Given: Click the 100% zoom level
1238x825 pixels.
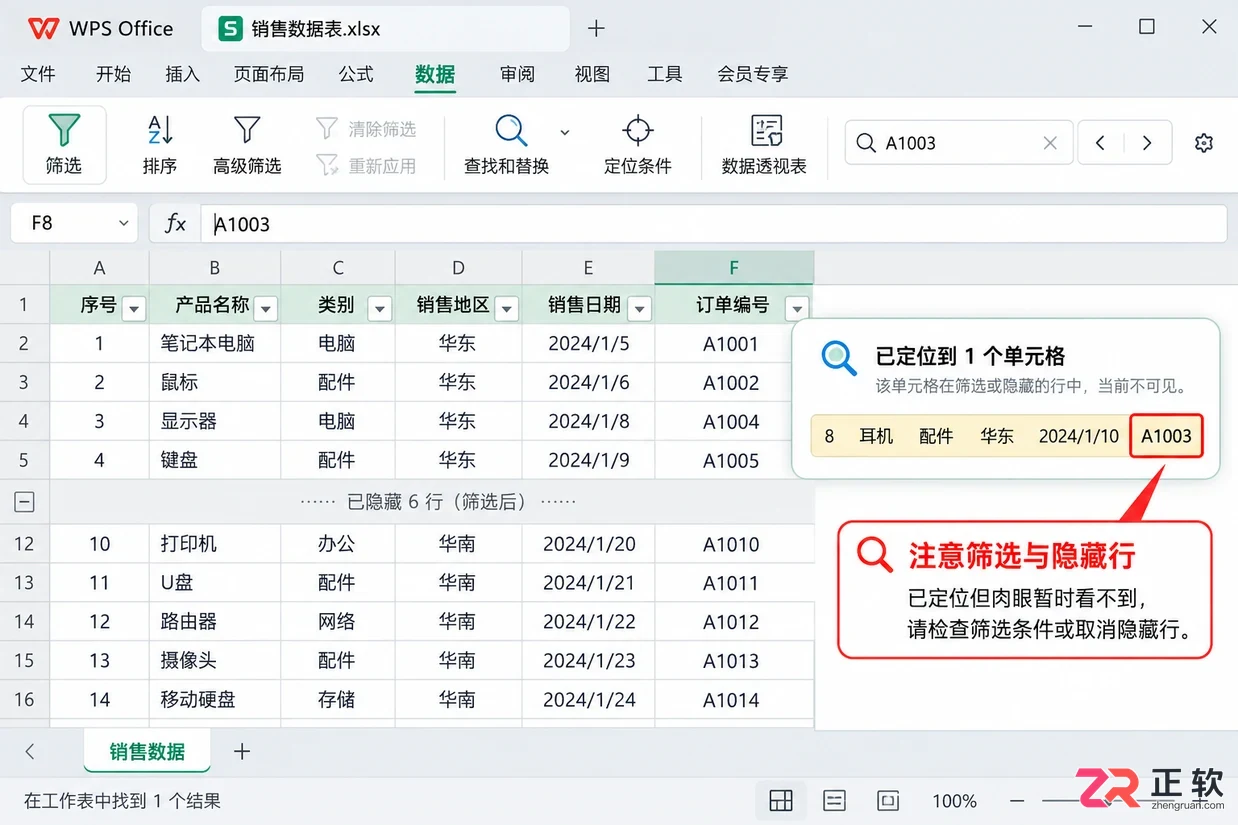Looking at the screenshot, I should click(954, 801).
